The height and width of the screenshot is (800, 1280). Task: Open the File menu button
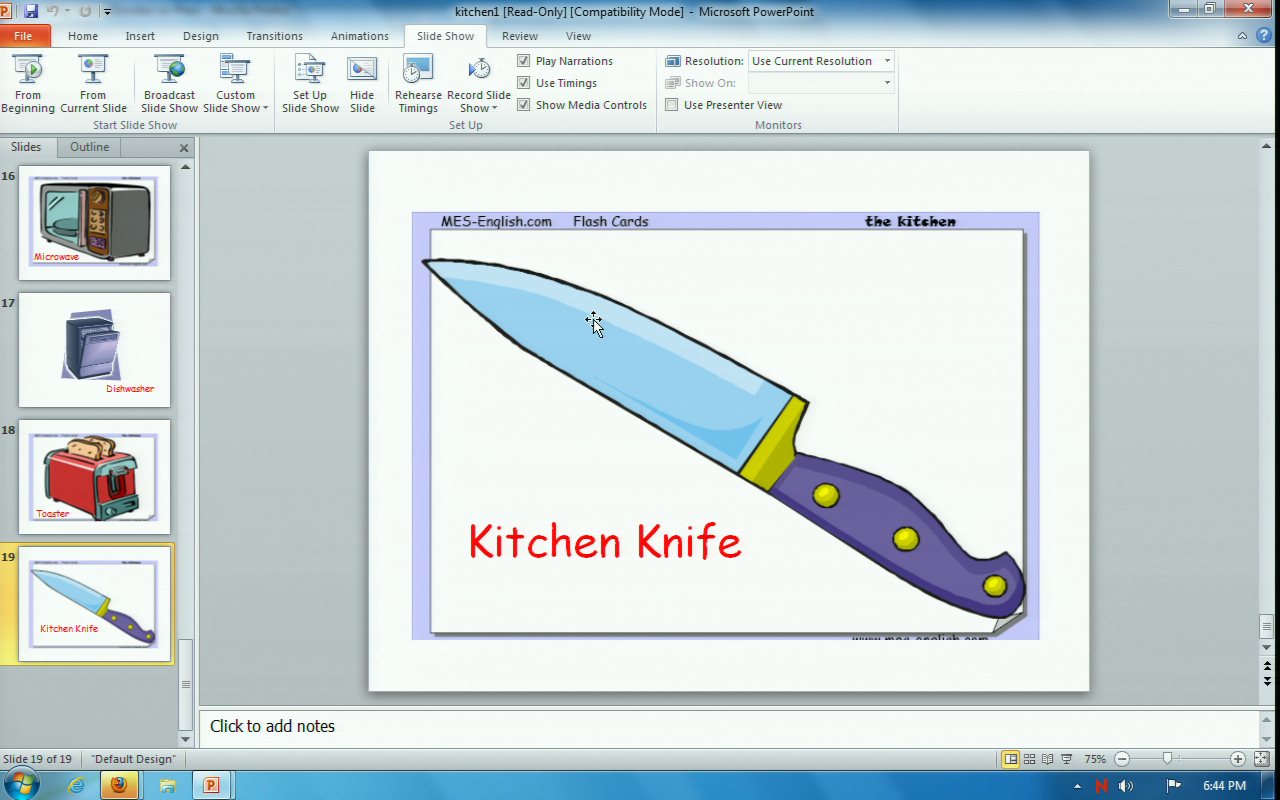[x=23, y=36]
